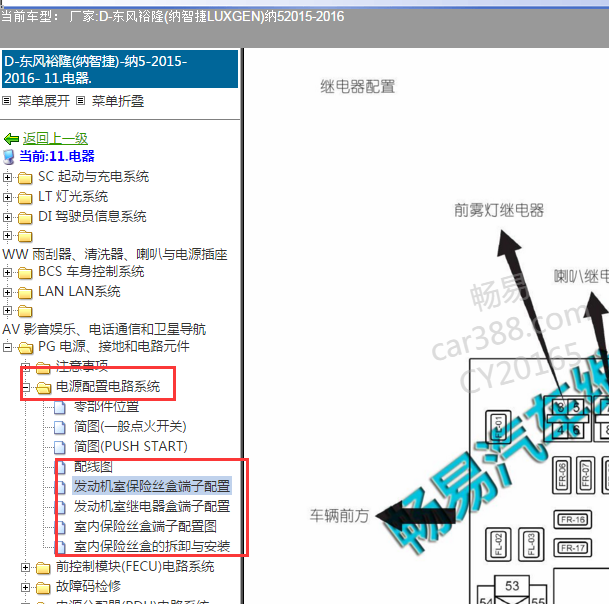Image resolution: width=609 pixels, height=604 pixels.
Task: Click the folder icon of BCS 车身控制系统
Action: pyautogui.click(x=25, y=273)
